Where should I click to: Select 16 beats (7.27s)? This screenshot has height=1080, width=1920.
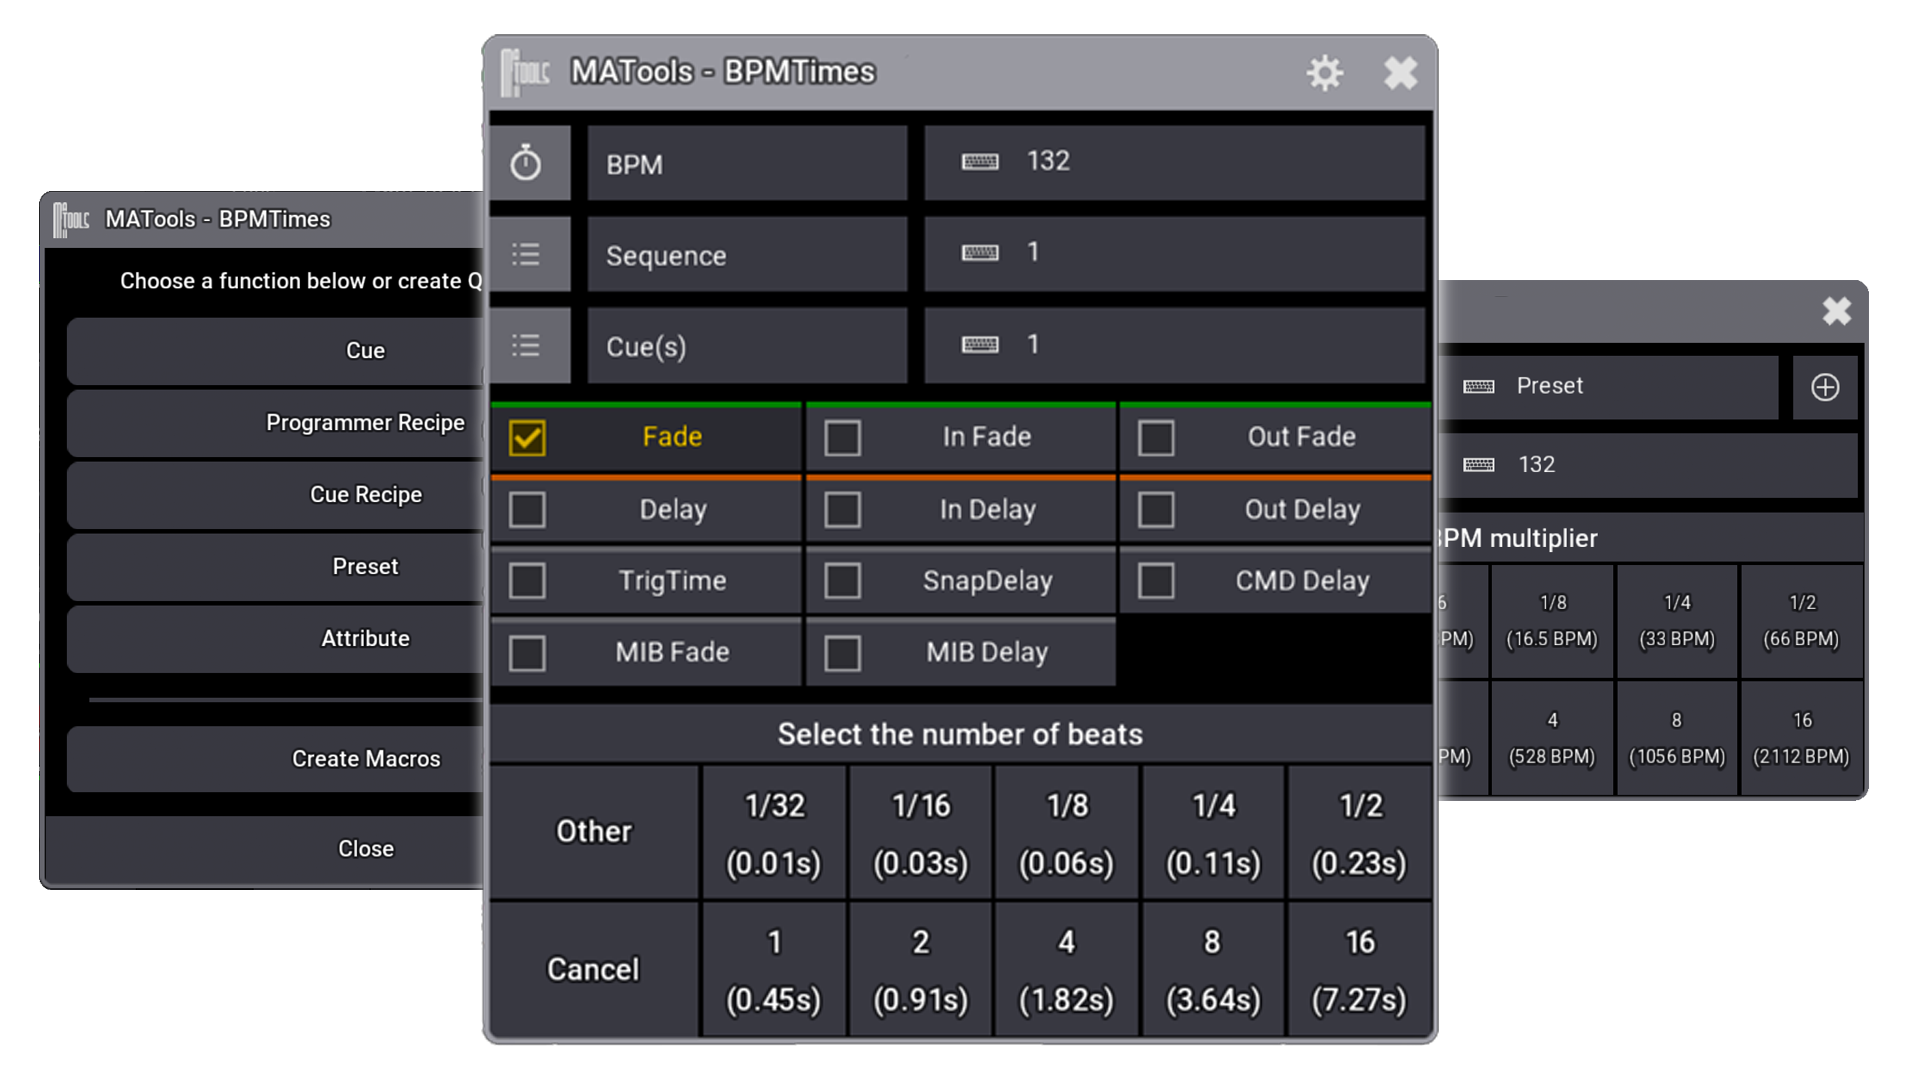click(1360, 969)
